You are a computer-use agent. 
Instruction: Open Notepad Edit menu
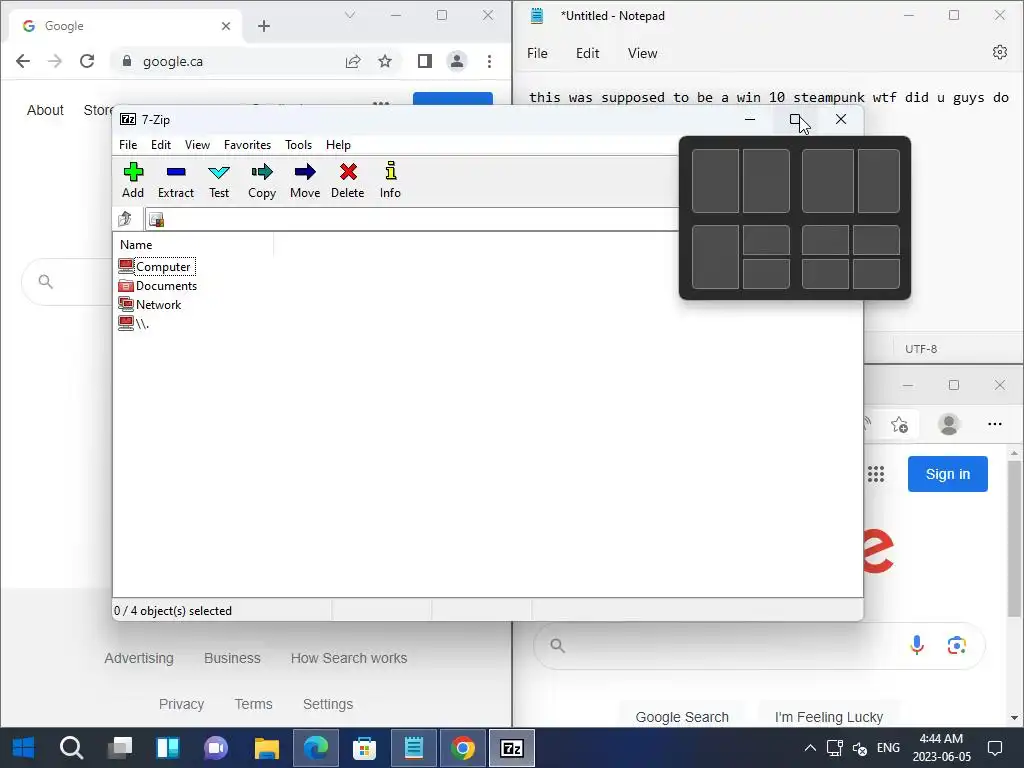tap(588, 54)
